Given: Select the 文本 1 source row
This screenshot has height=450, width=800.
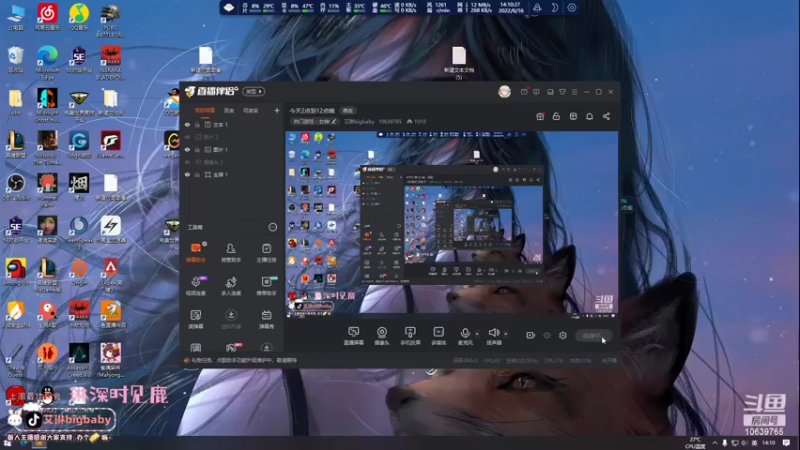Looking at the screenshot, I should coord(232,124).
